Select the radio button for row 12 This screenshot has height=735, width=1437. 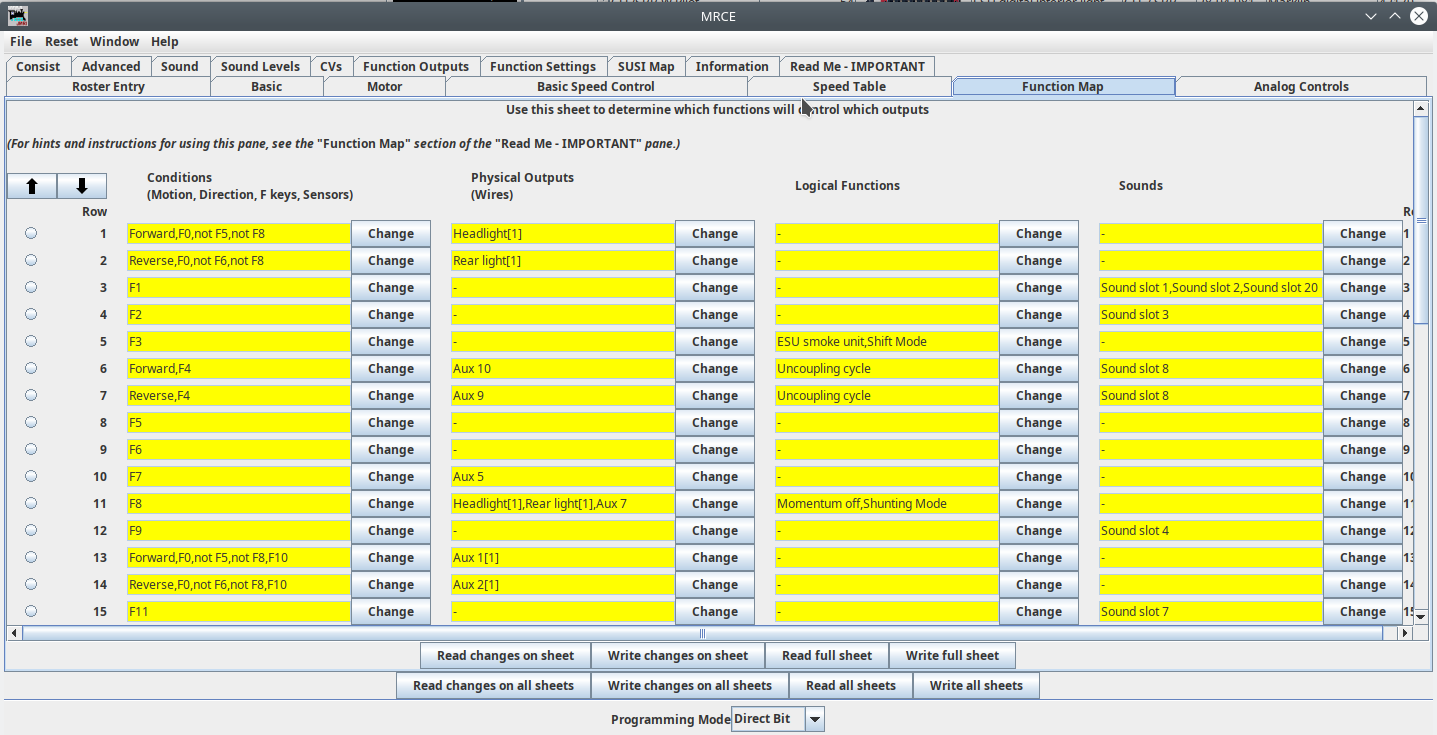pyautogui.click(x=31, y=530)
